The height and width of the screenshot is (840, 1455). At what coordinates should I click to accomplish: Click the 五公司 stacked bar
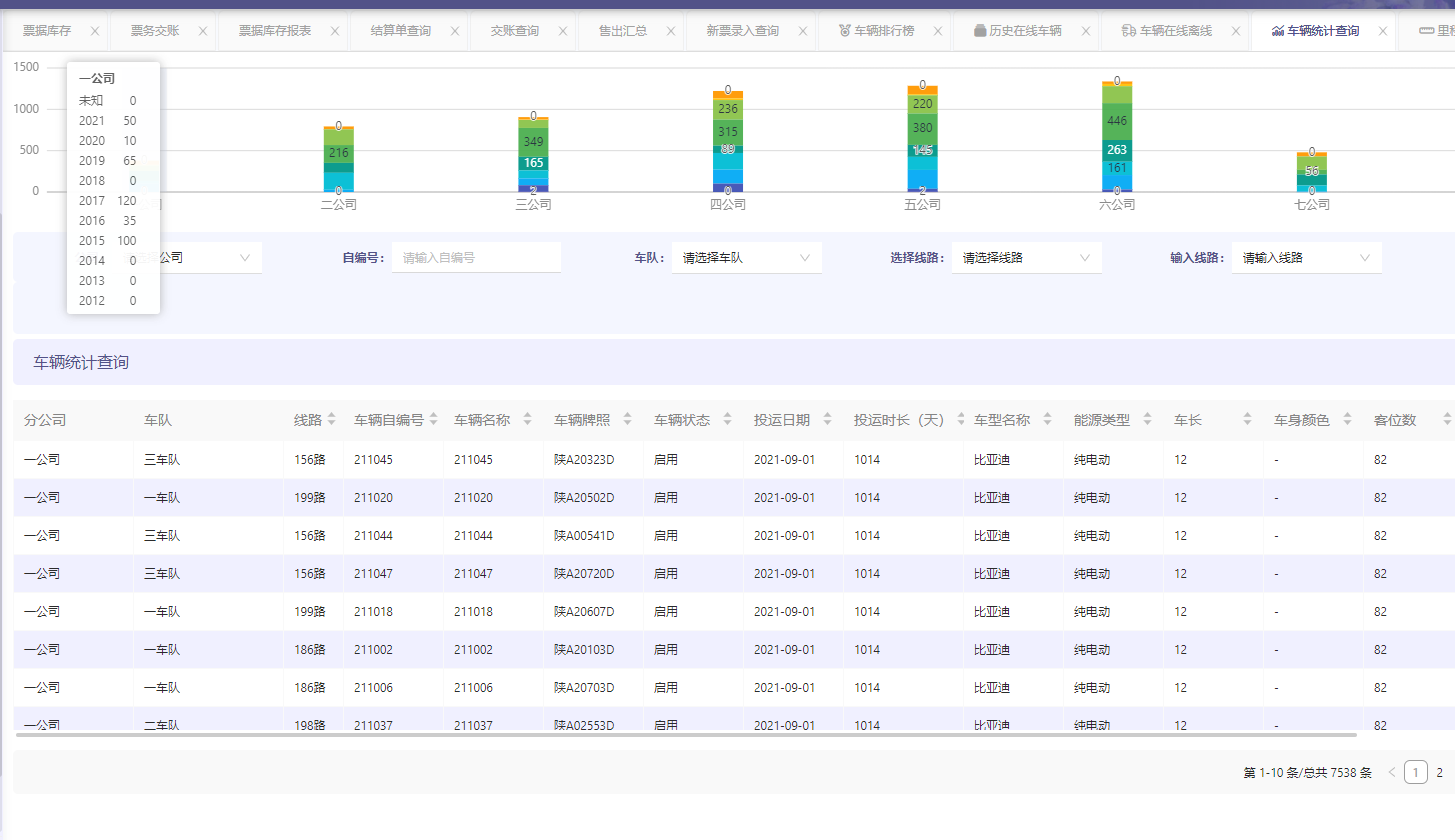(923, 138)
